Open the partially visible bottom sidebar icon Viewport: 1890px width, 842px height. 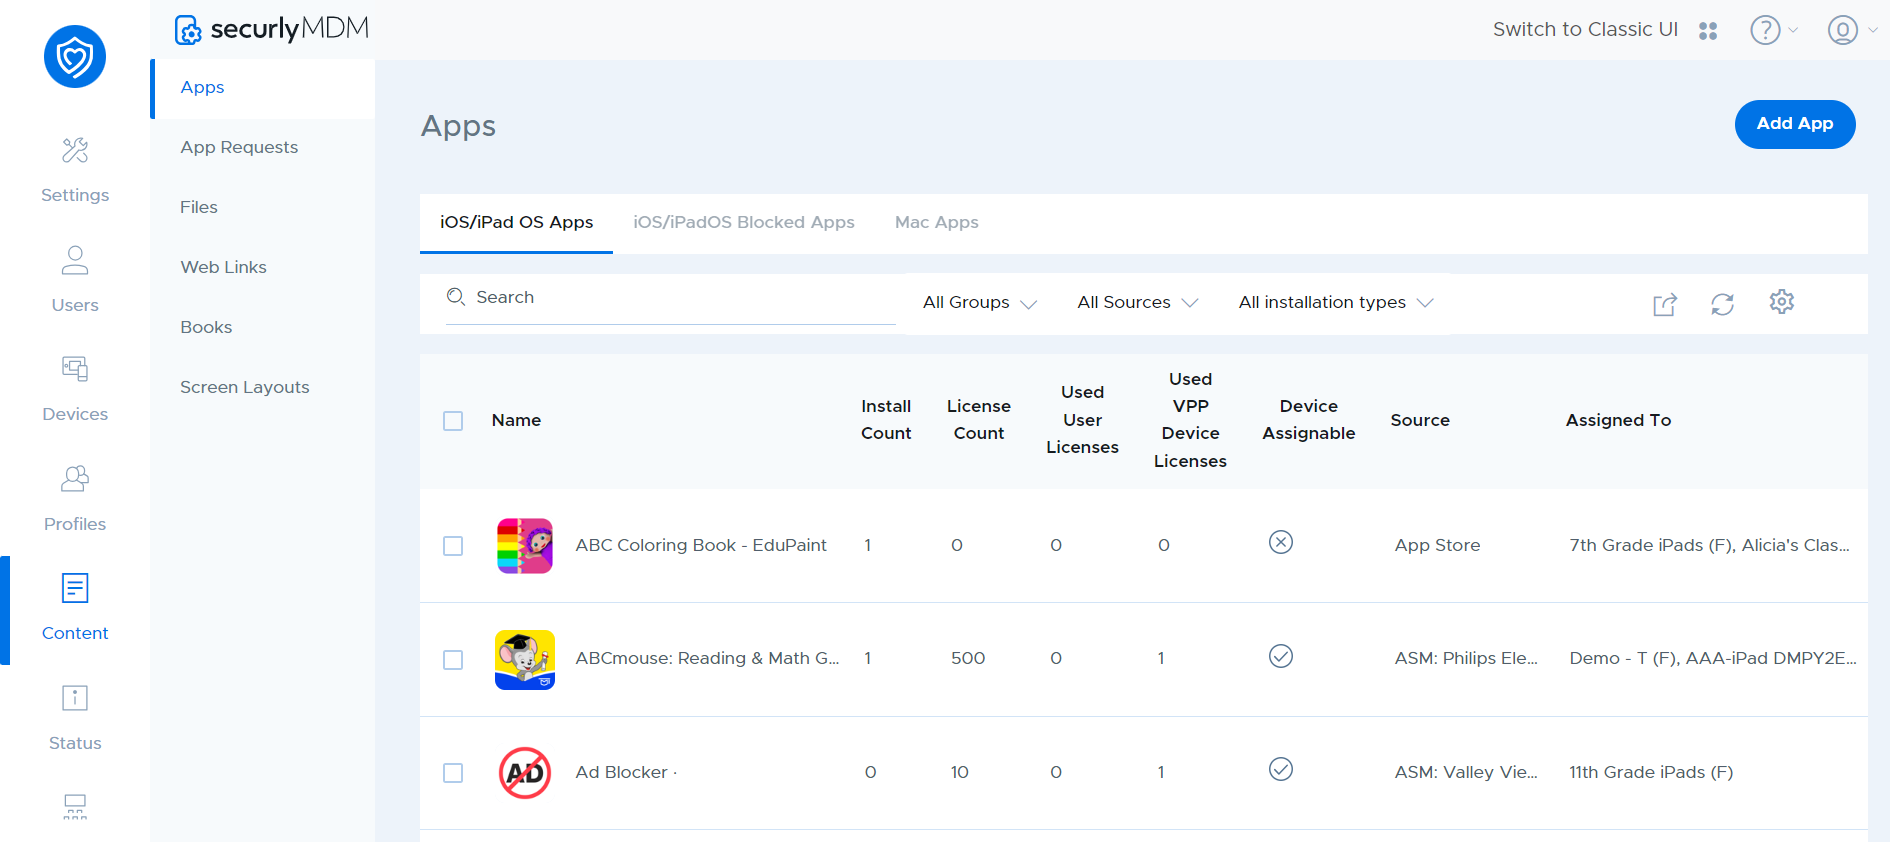[x=75, y=807]
